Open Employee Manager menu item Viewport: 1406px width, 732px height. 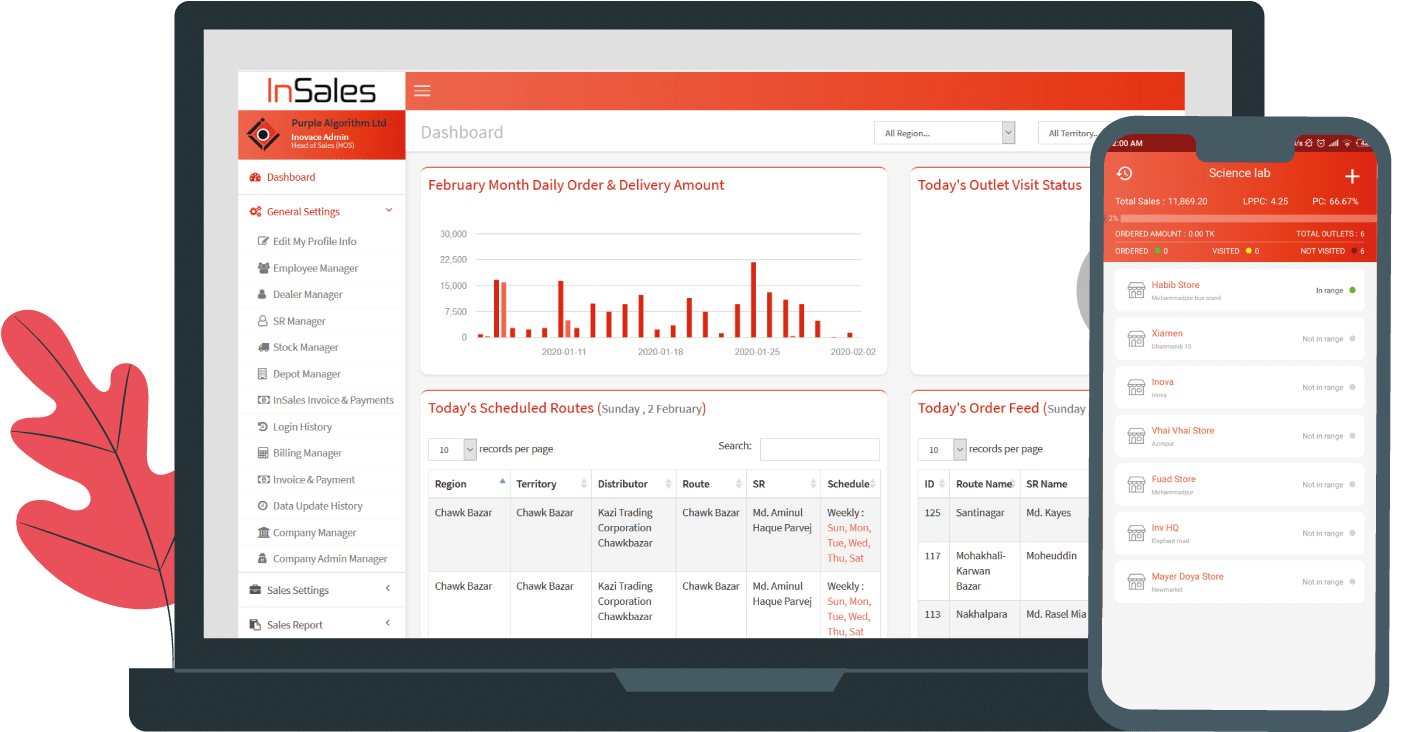(321, 268)
